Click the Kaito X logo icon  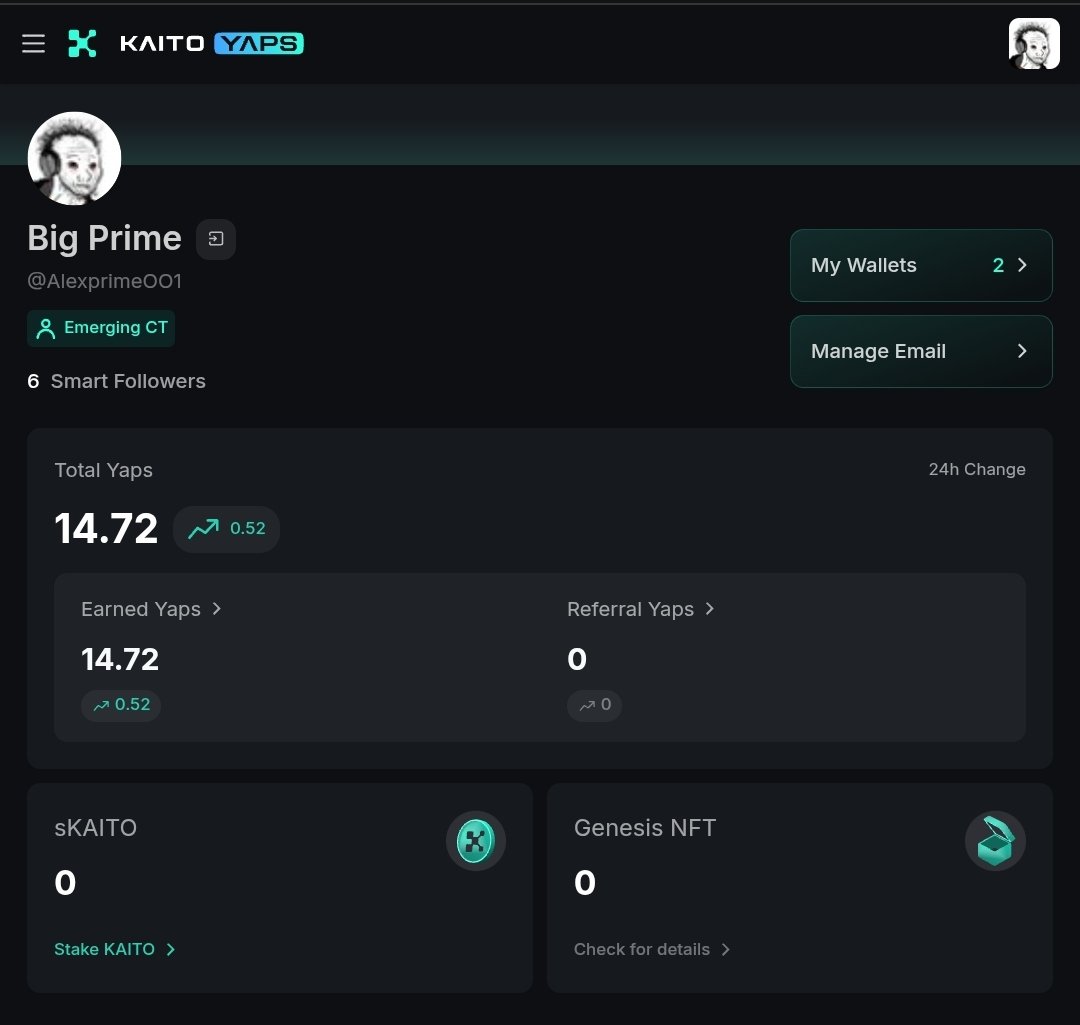click(x=82, y=43)
